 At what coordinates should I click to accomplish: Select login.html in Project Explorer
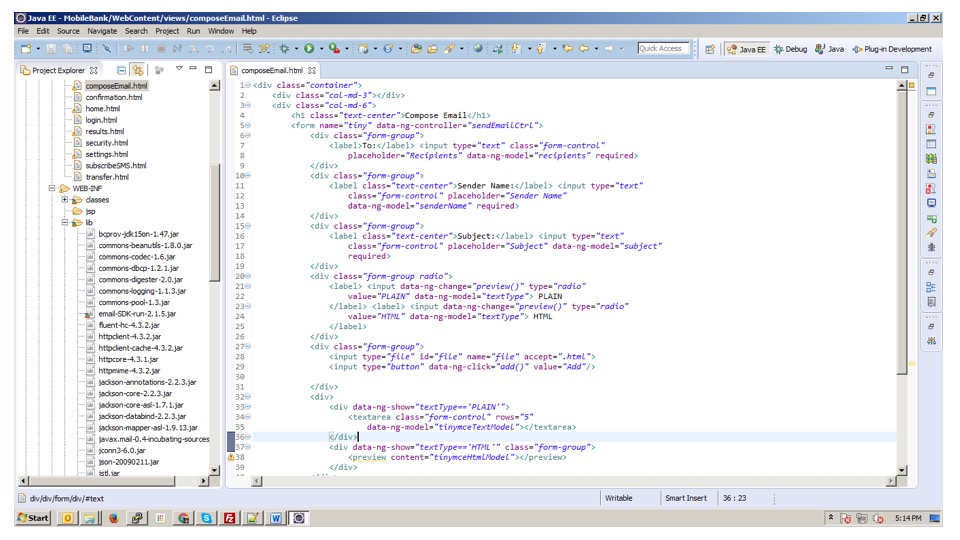coord(101,120)
